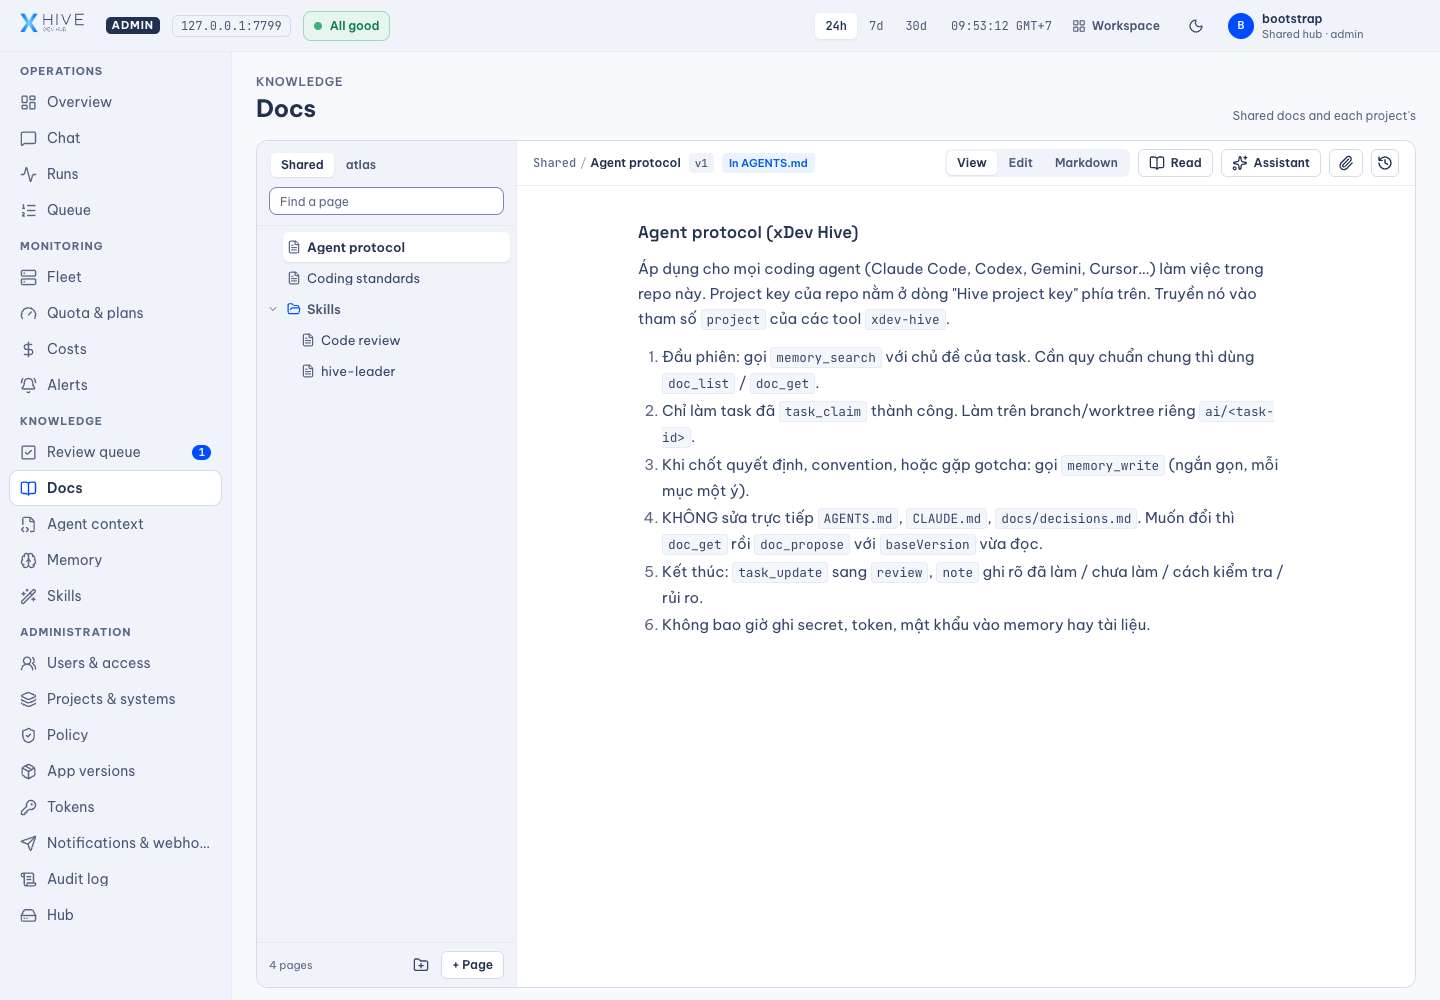1440x1000 pixels.
Task: Switch to the atlas docs tab
Action: click(361, 165)
